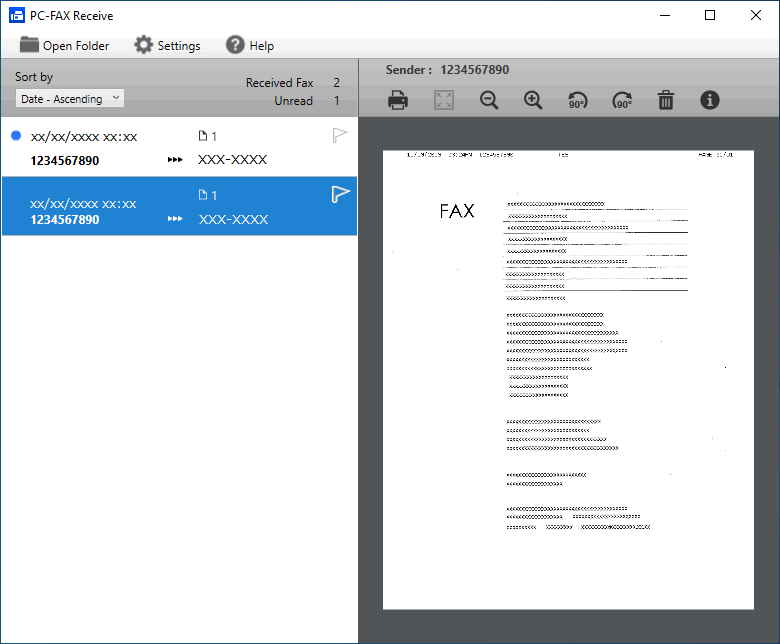Toggle flag on the selected fax
The width and height of the screenshot is (780, 644).
tap(340, 195)
